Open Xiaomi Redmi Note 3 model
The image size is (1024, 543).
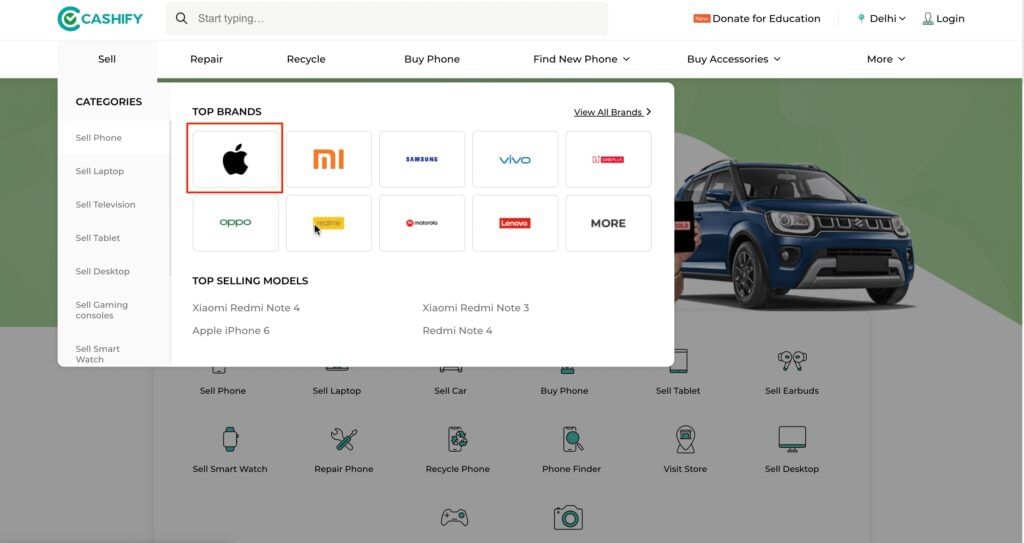475,308
